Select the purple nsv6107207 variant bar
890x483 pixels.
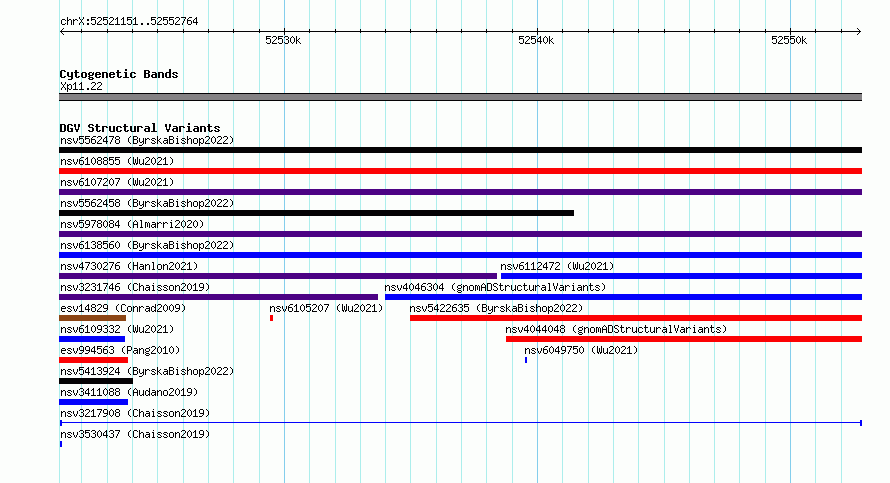tap(460, 192)
